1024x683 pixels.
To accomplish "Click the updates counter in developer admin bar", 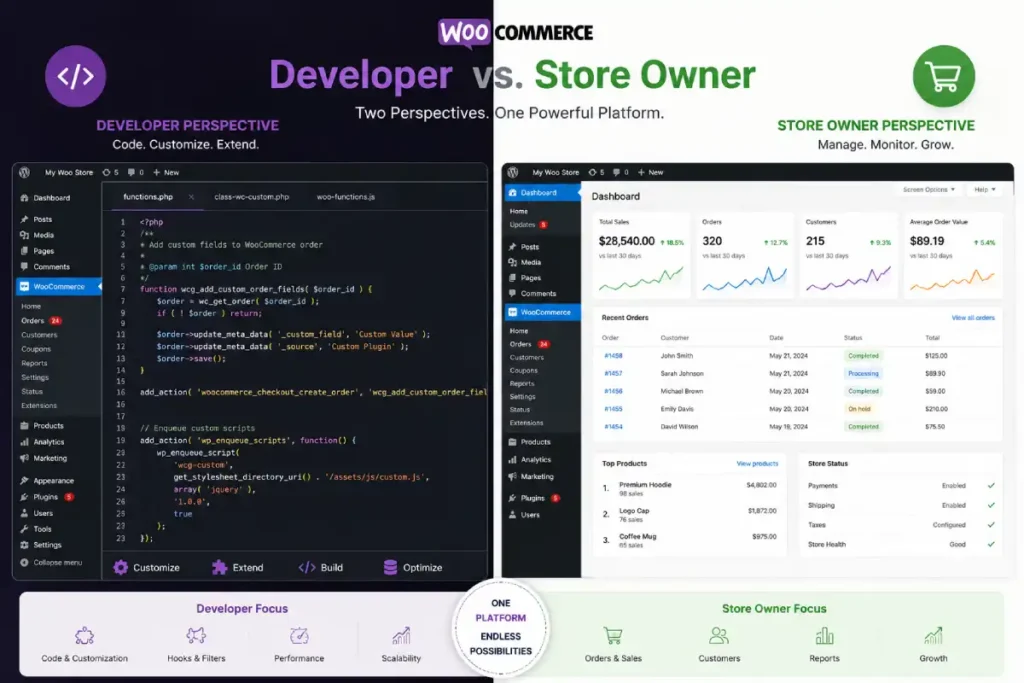I will click(x=110, y=172).
